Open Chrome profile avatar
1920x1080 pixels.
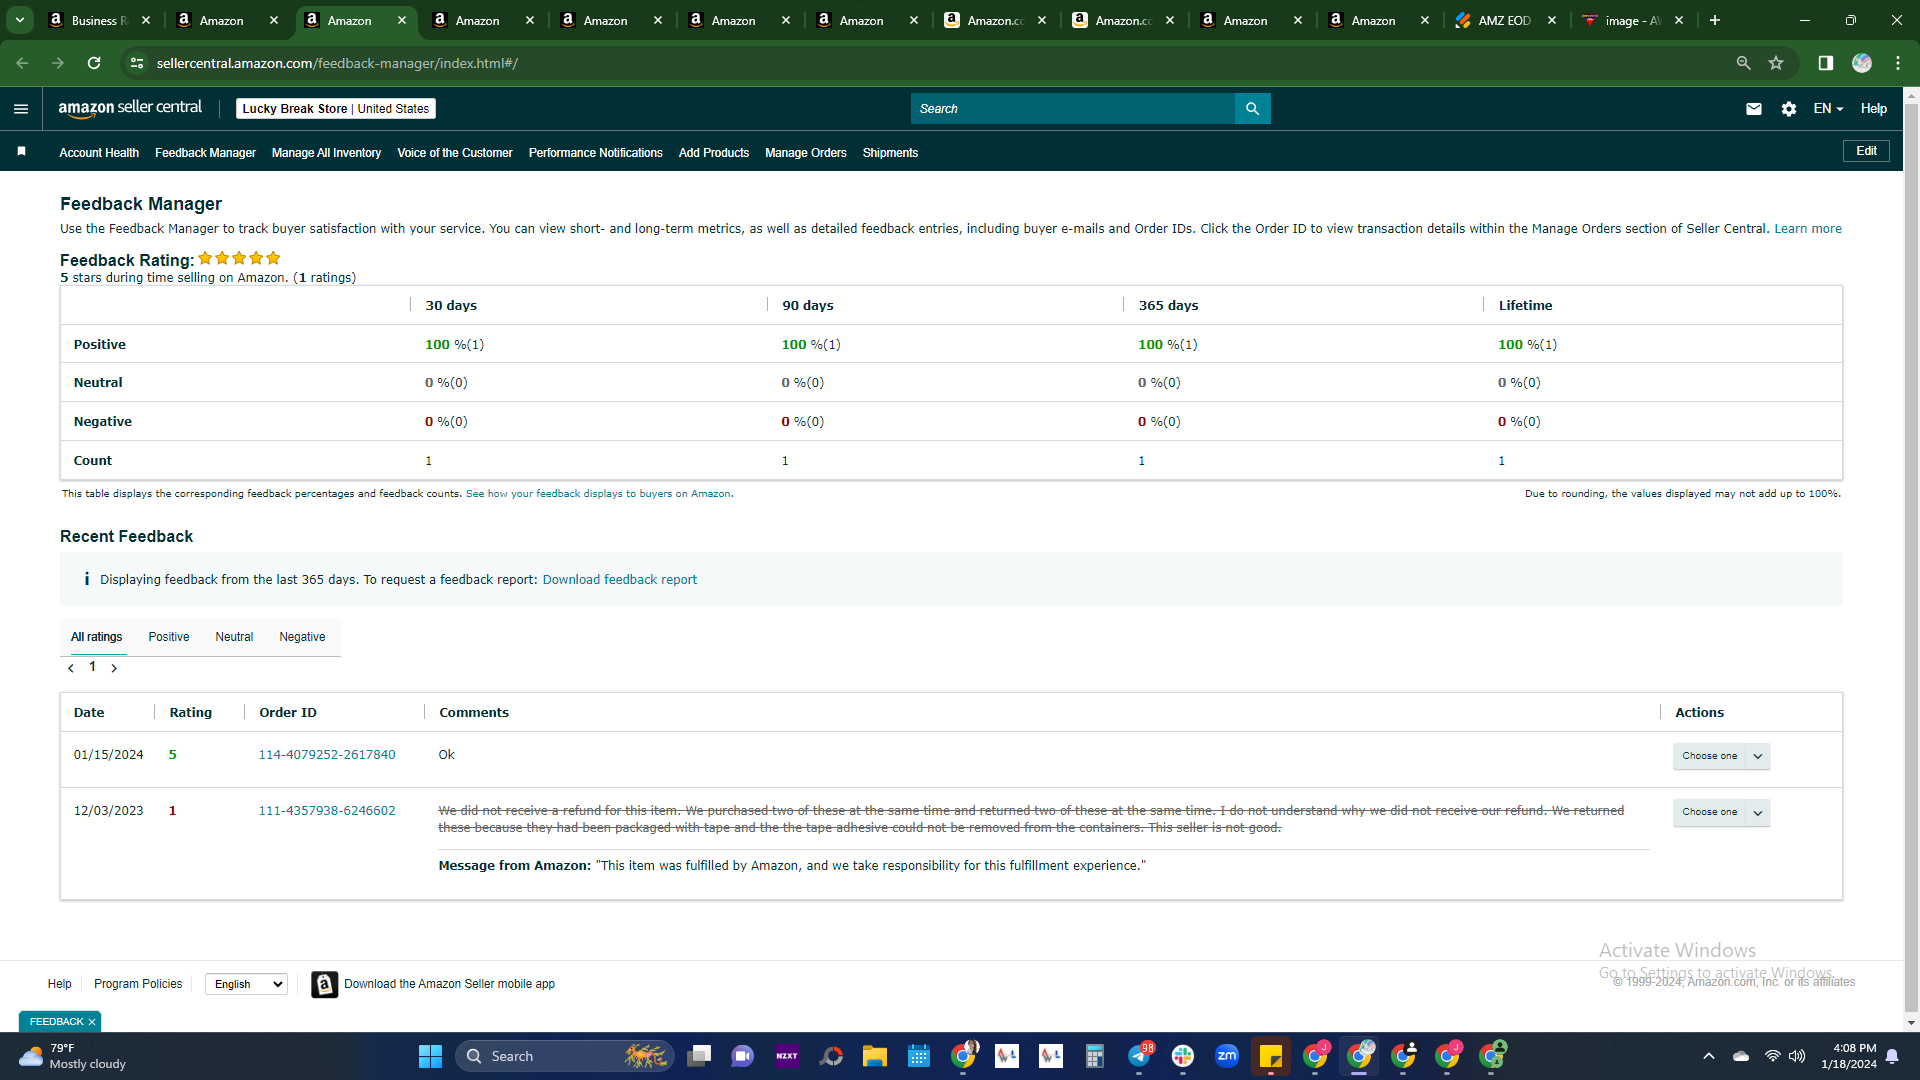[x=1862, y=63]
